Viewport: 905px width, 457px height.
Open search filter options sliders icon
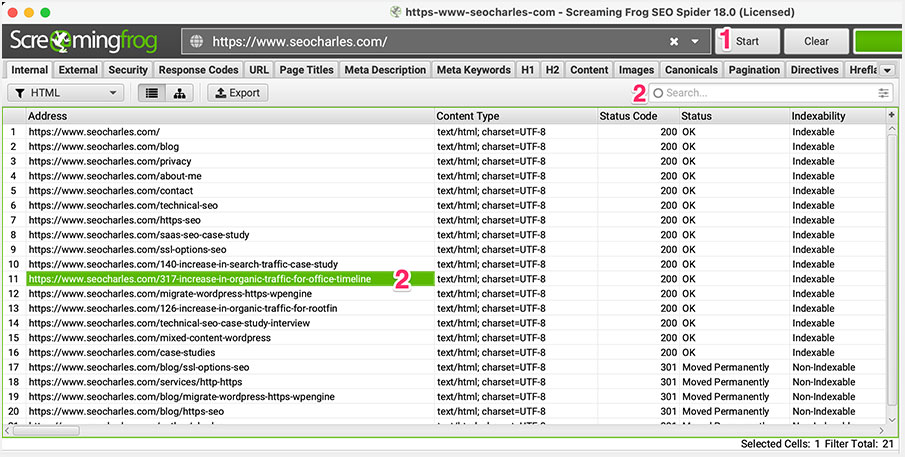[883, 93]
